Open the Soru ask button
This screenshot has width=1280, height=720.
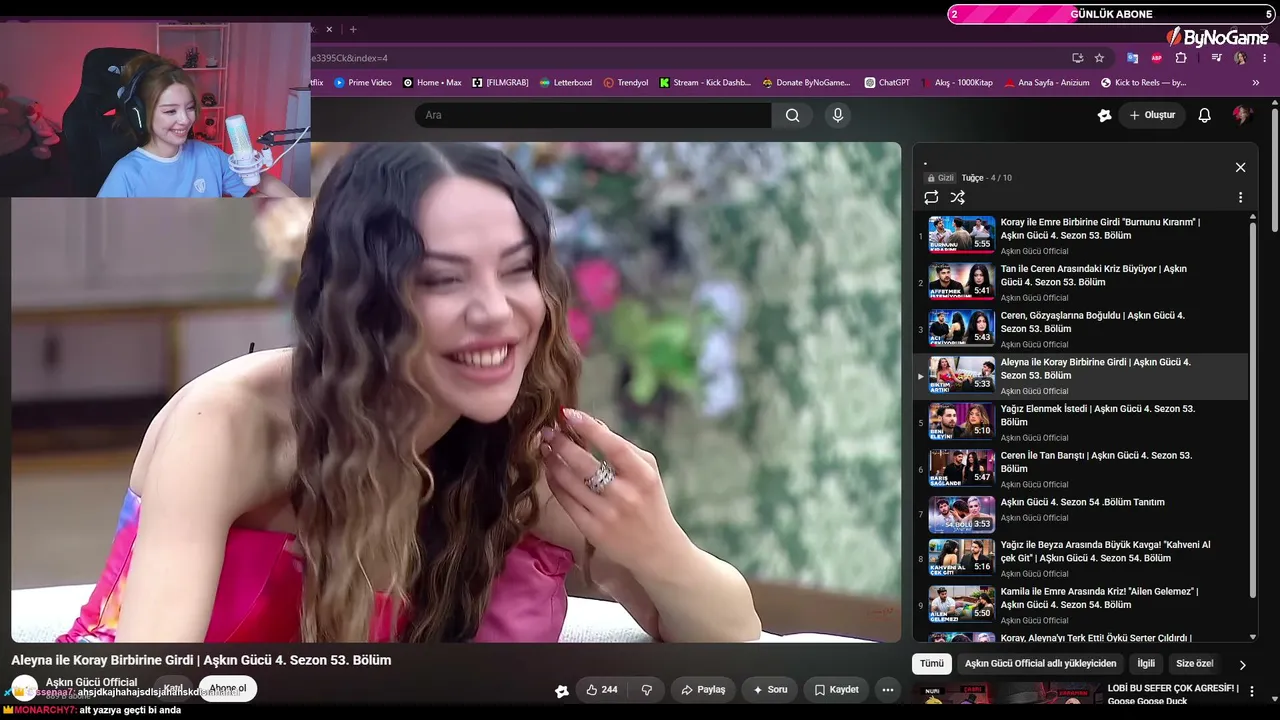click(770, 690)
